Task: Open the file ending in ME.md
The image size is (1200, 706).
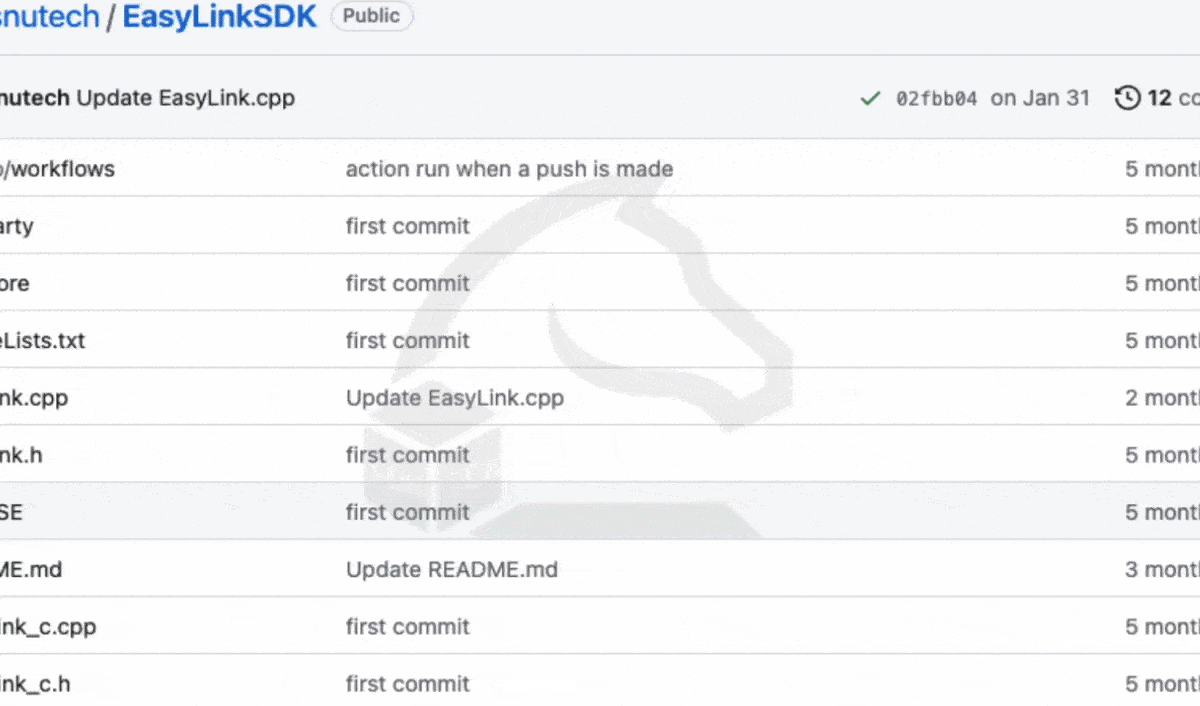Action: click(31, 570)
